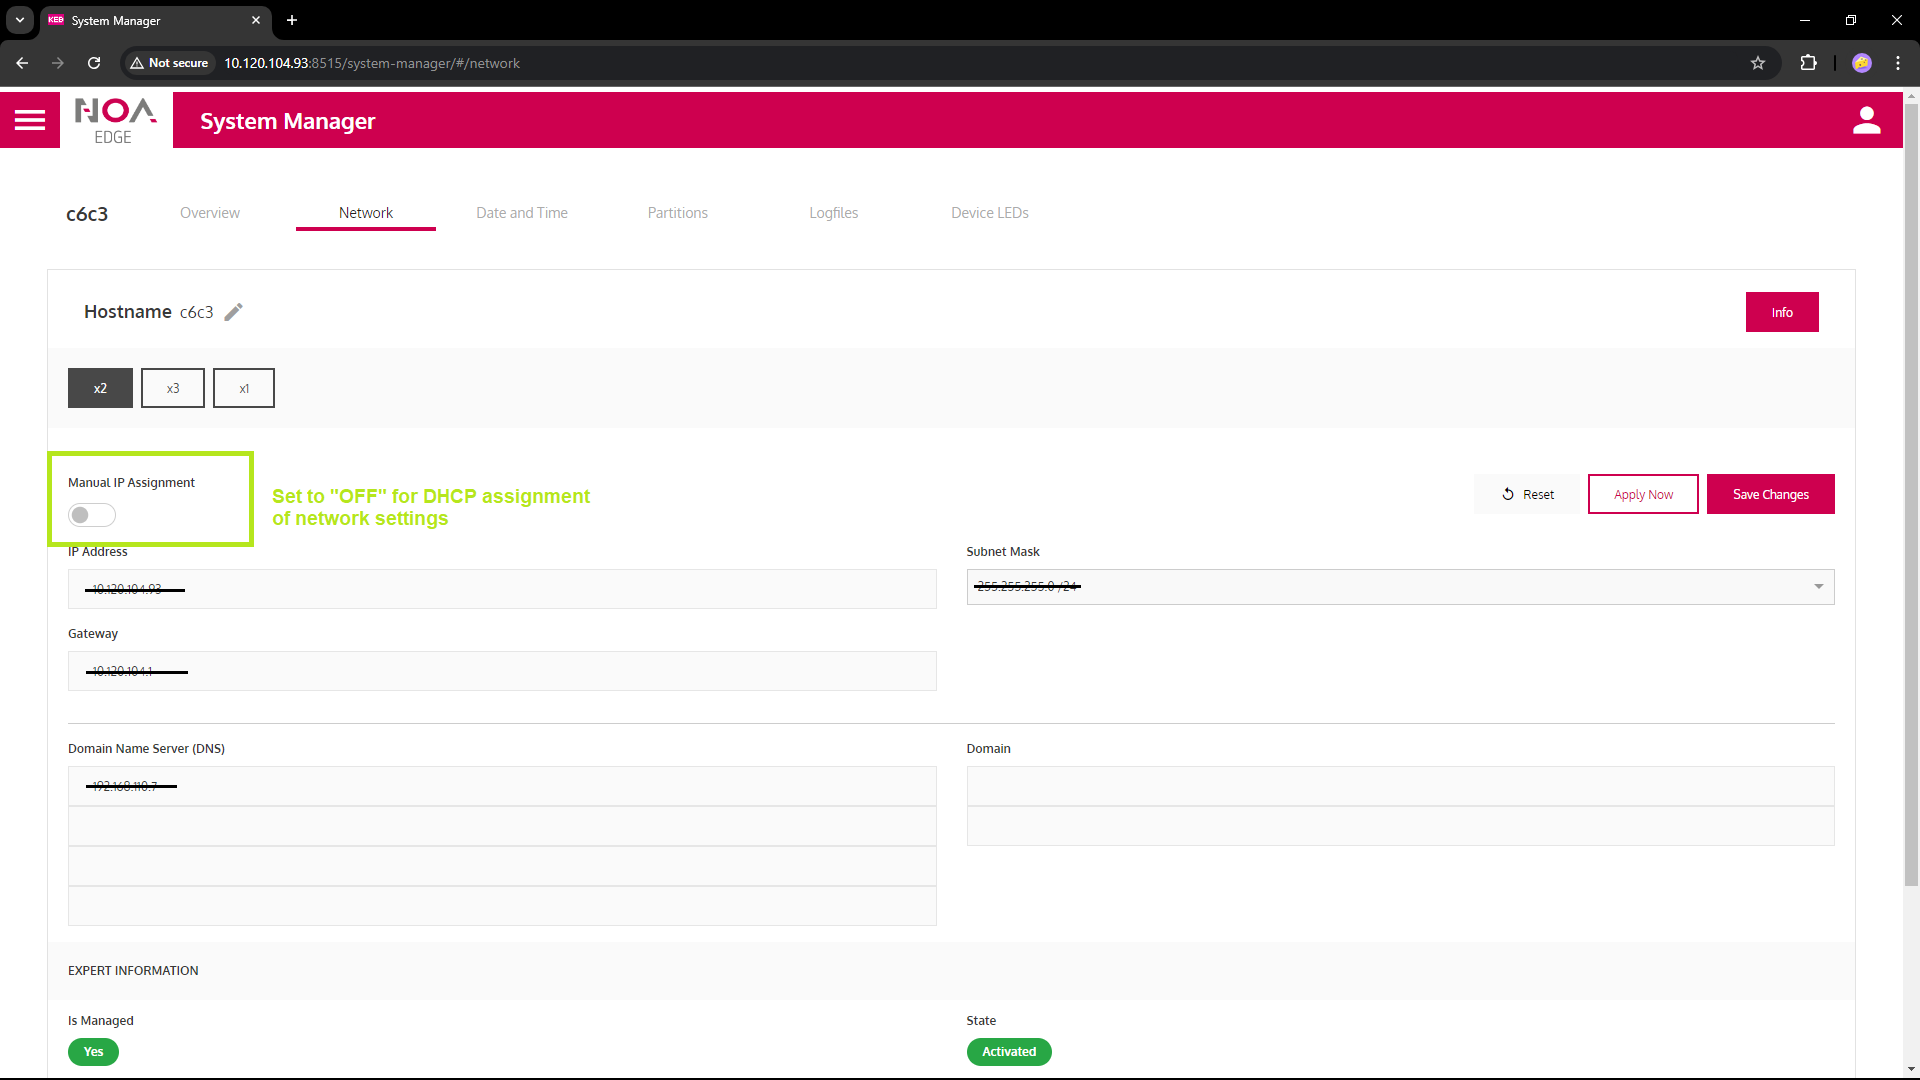
Task: Toggle the Manual IP Assignment switch
Action: [x=92, y=515]
